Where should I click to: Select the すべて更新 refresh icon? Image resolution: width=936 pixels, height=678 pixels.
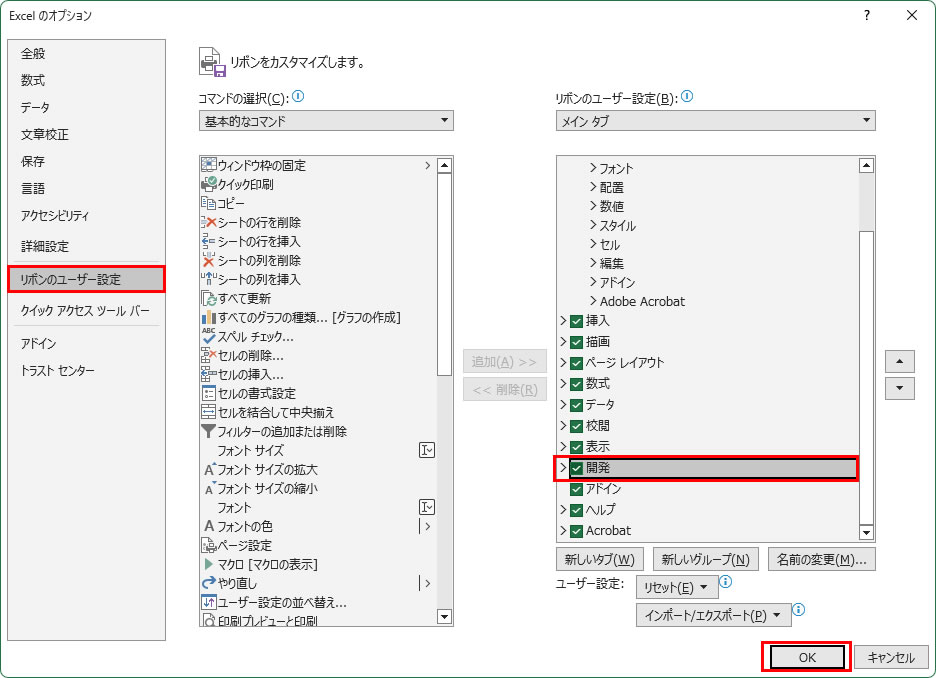tap(208, 298)
